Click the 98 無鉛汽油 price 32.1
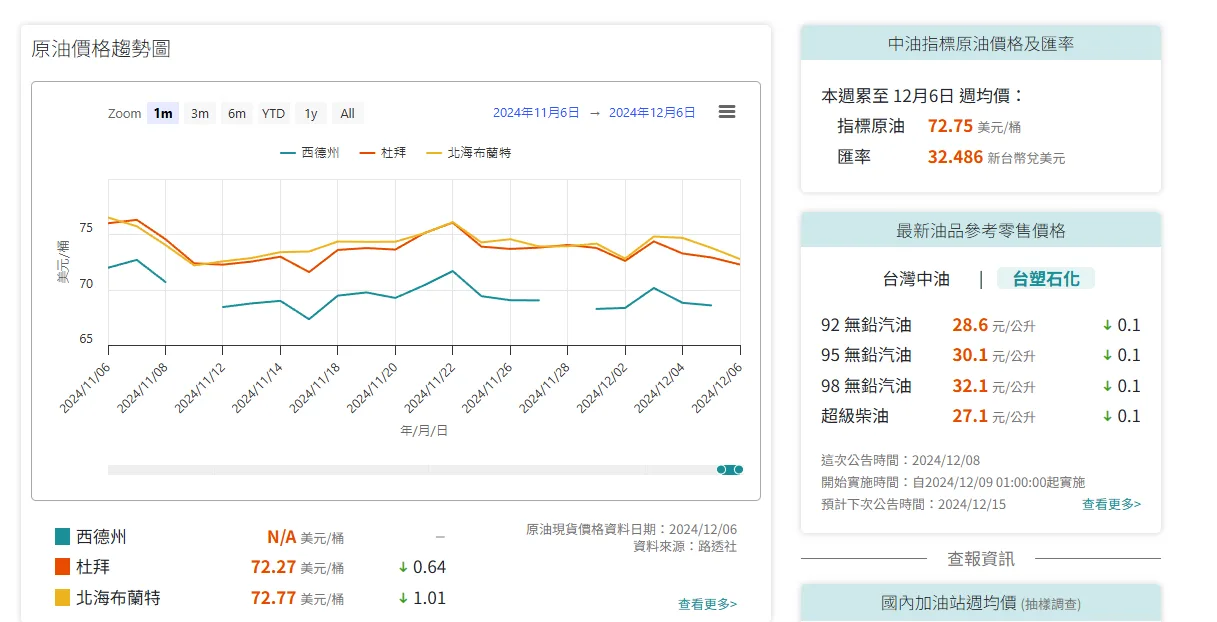Image resolution: width=1217 pixels, height=622 pixels. [x=970, y=386]
